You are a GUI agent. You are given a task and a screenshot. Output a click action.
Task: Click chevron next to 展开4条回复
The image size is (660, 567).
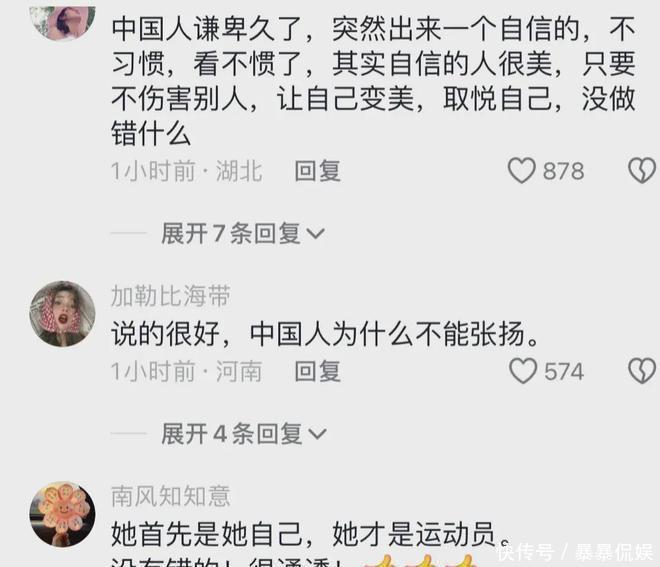[317, 434]
